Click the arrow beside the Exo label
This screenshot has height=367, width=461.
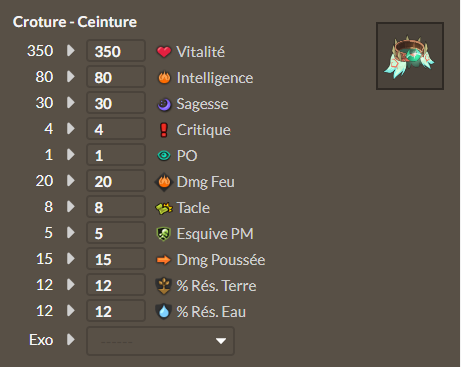(71, 340)
